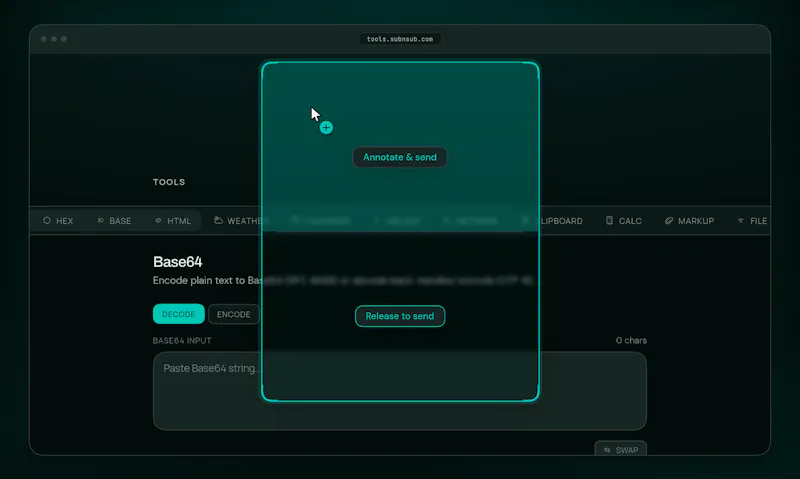Click the tools.subnsub.com address bar
Viewport: 800px width, 479px height.
(x=400, y=39)
